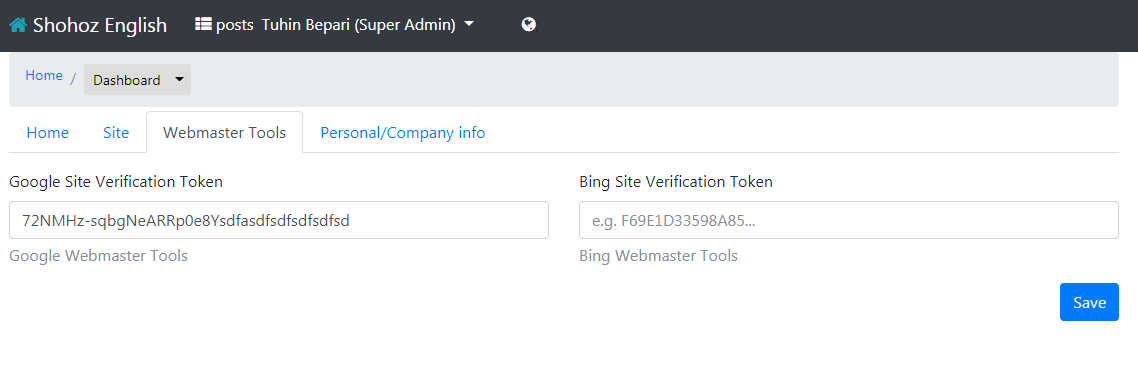Open the Shohoz English brand link
This screenshot has width=1138, height=377.
(x=88, y=25)
